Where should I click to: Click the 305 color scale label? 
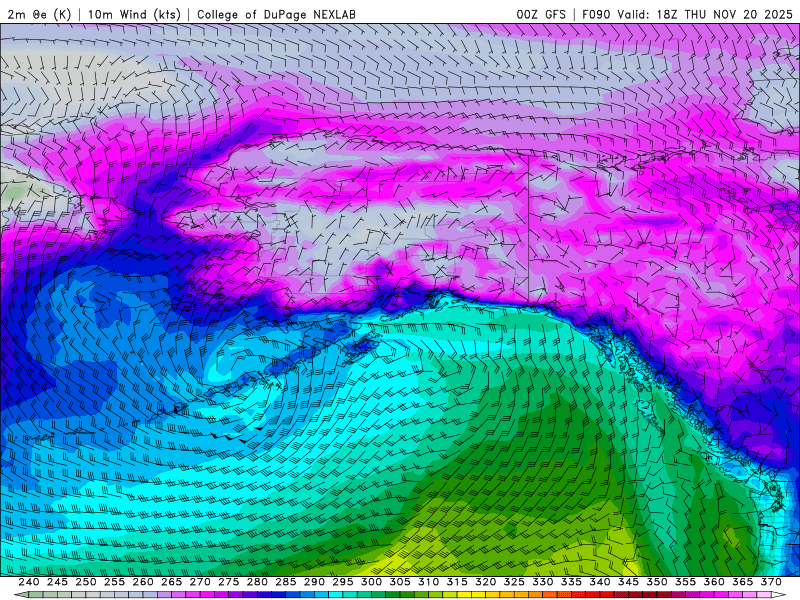(x=400, y=582)
